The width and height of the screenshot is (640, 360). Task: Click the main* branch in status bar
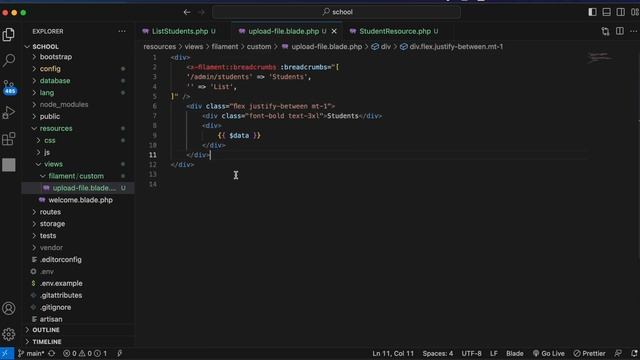click(31, 353)
